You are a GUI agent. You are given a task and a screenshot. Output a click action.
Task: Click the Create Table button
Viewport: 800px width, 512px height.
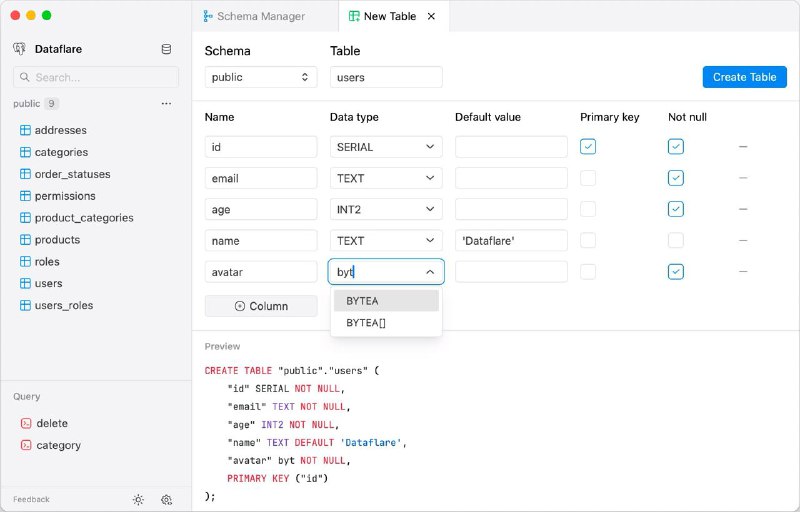point(744,77)
